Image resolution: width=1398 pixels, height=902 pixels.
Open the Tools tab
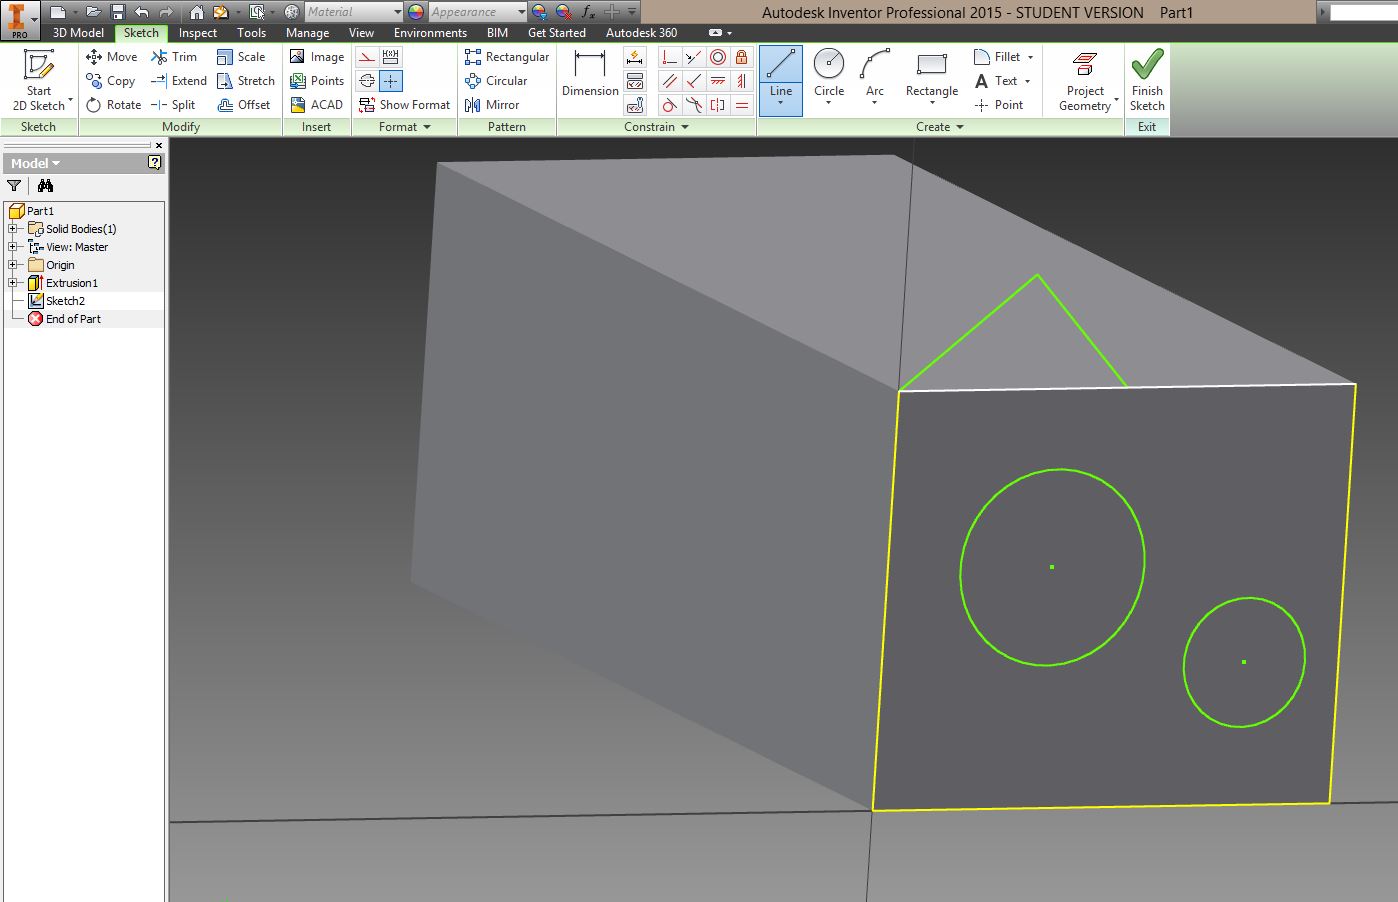(x=251, y=33)
